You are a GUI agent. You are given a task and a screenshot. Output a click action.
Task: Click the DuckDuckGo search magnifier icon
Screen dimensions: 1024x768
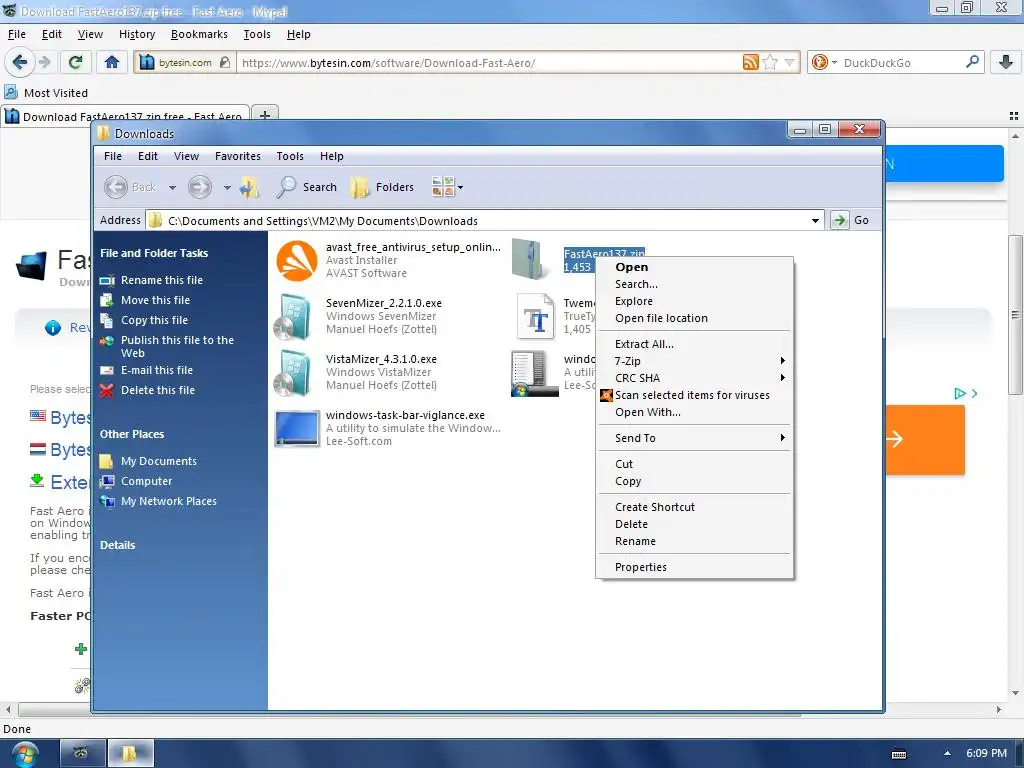click(x=972, y=62)
